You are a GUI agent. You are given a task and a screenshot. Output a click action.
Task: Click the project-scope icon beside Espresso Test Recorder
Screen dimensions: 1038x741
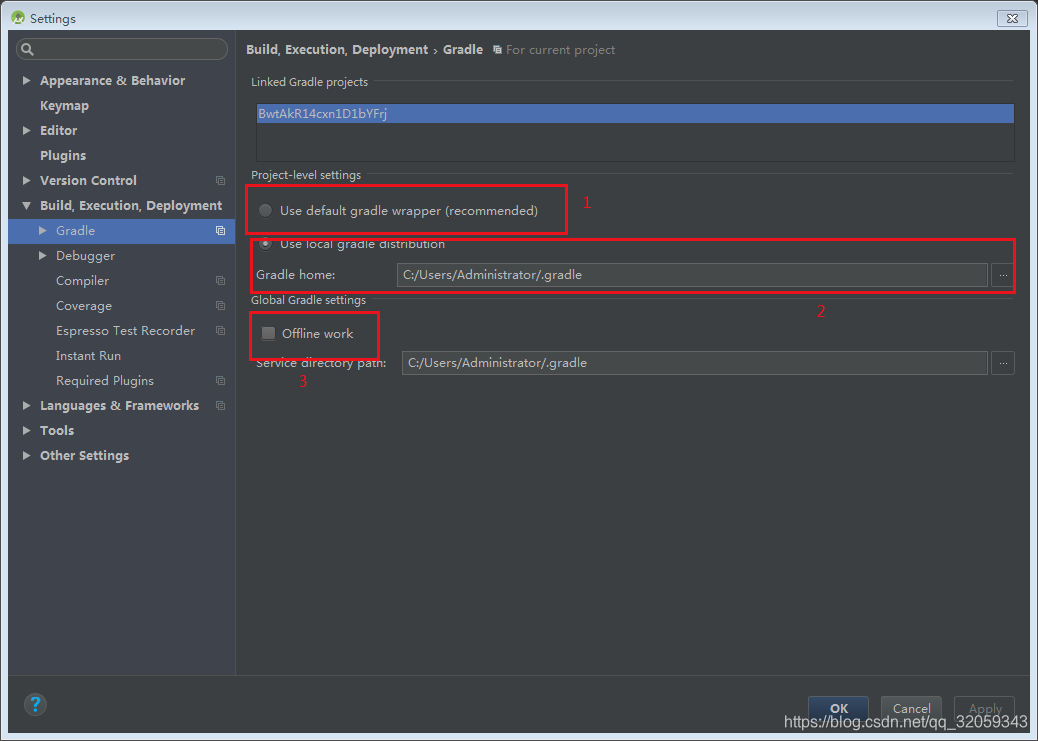(x=220, y=330)
